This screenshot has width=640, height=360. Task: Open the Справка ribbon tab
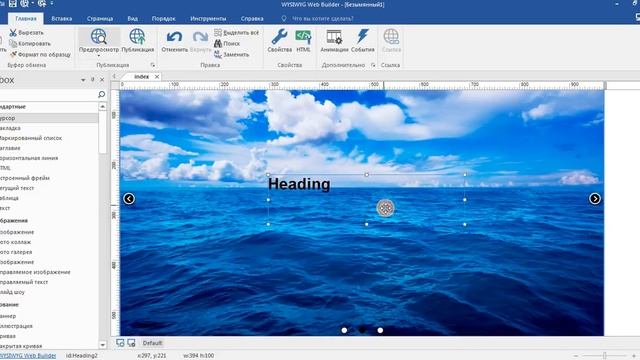(x=252, y=18)
